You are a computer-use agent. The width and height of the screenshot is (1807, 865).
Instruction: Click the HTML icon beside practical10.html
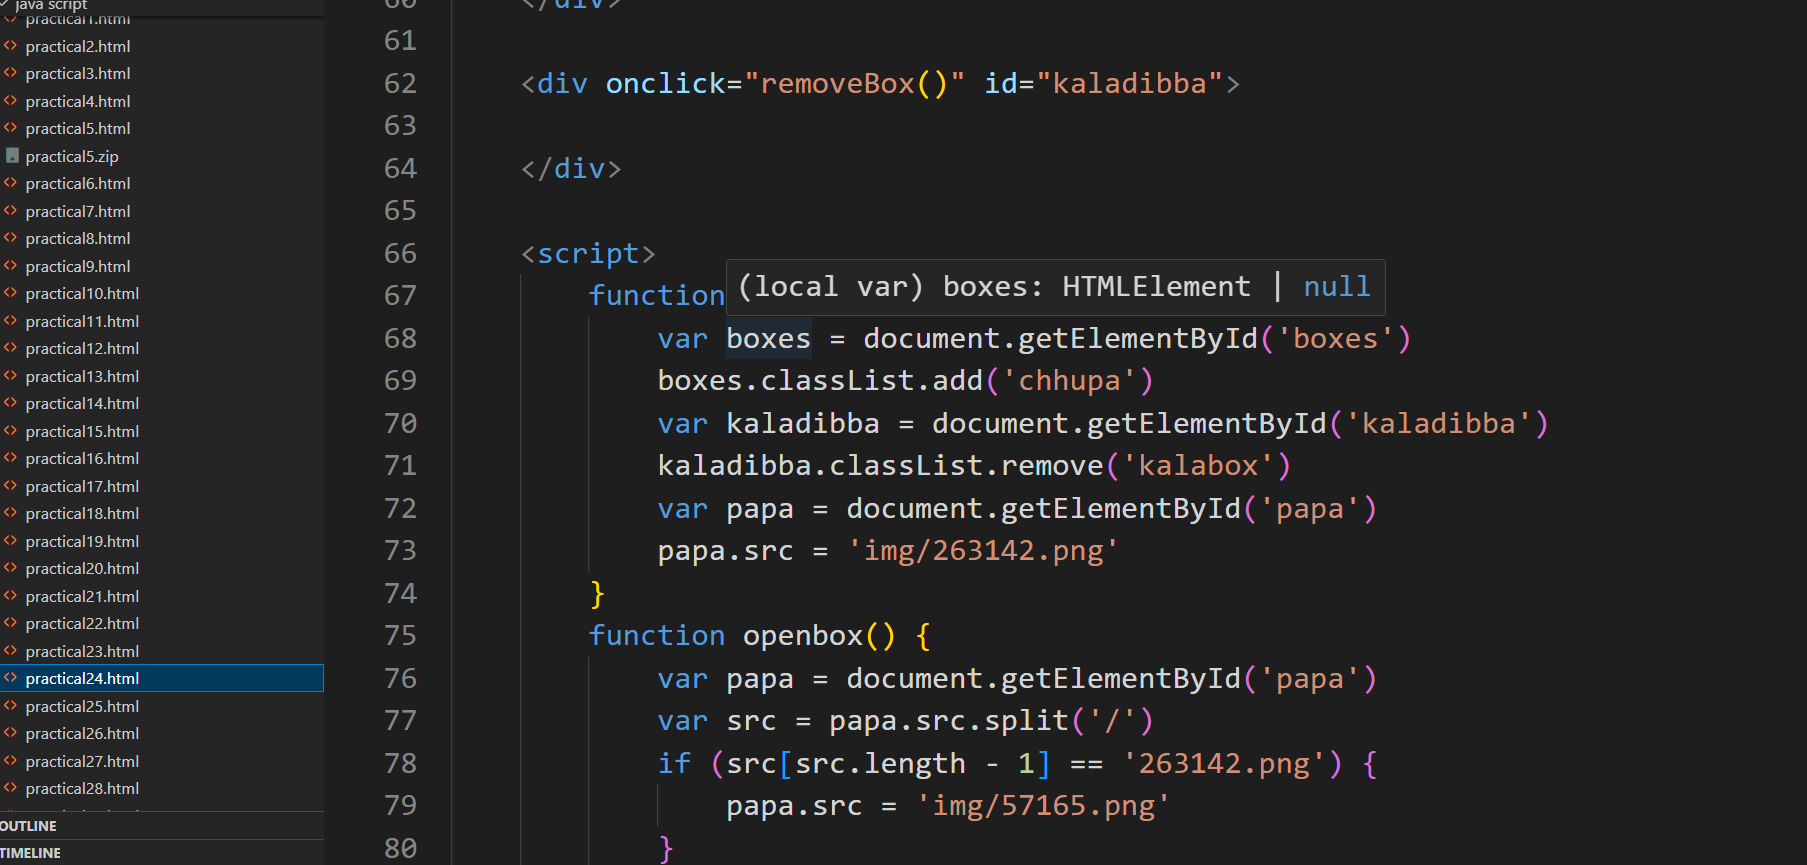(x=11, y=293)
